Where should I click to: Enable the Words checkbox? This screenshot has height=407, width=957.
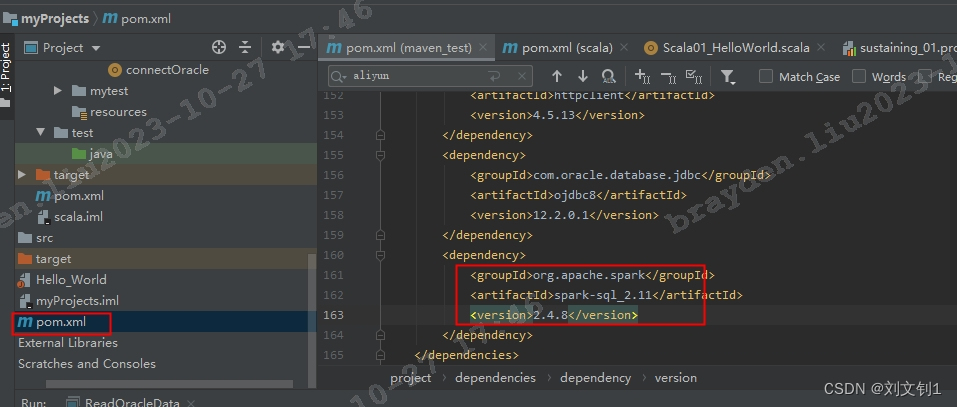[x=859, y=76]
